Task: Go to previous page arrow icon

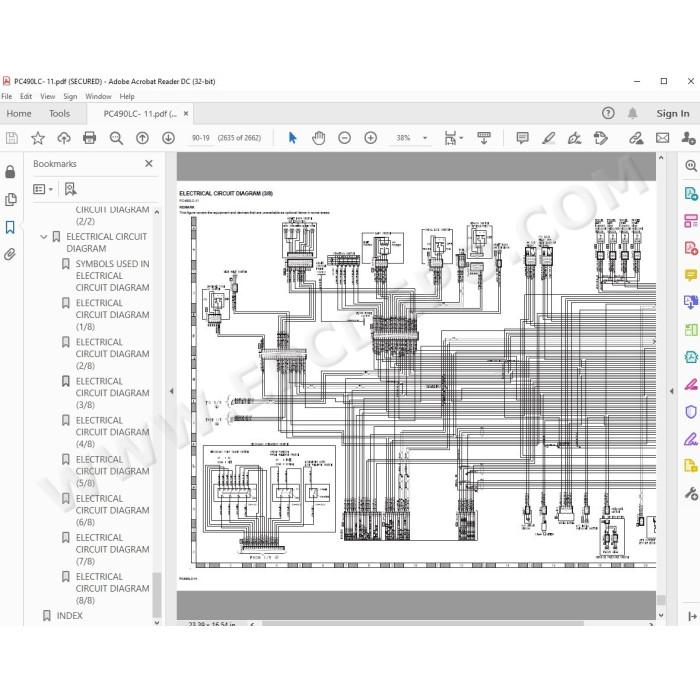Action: [142, 138]
